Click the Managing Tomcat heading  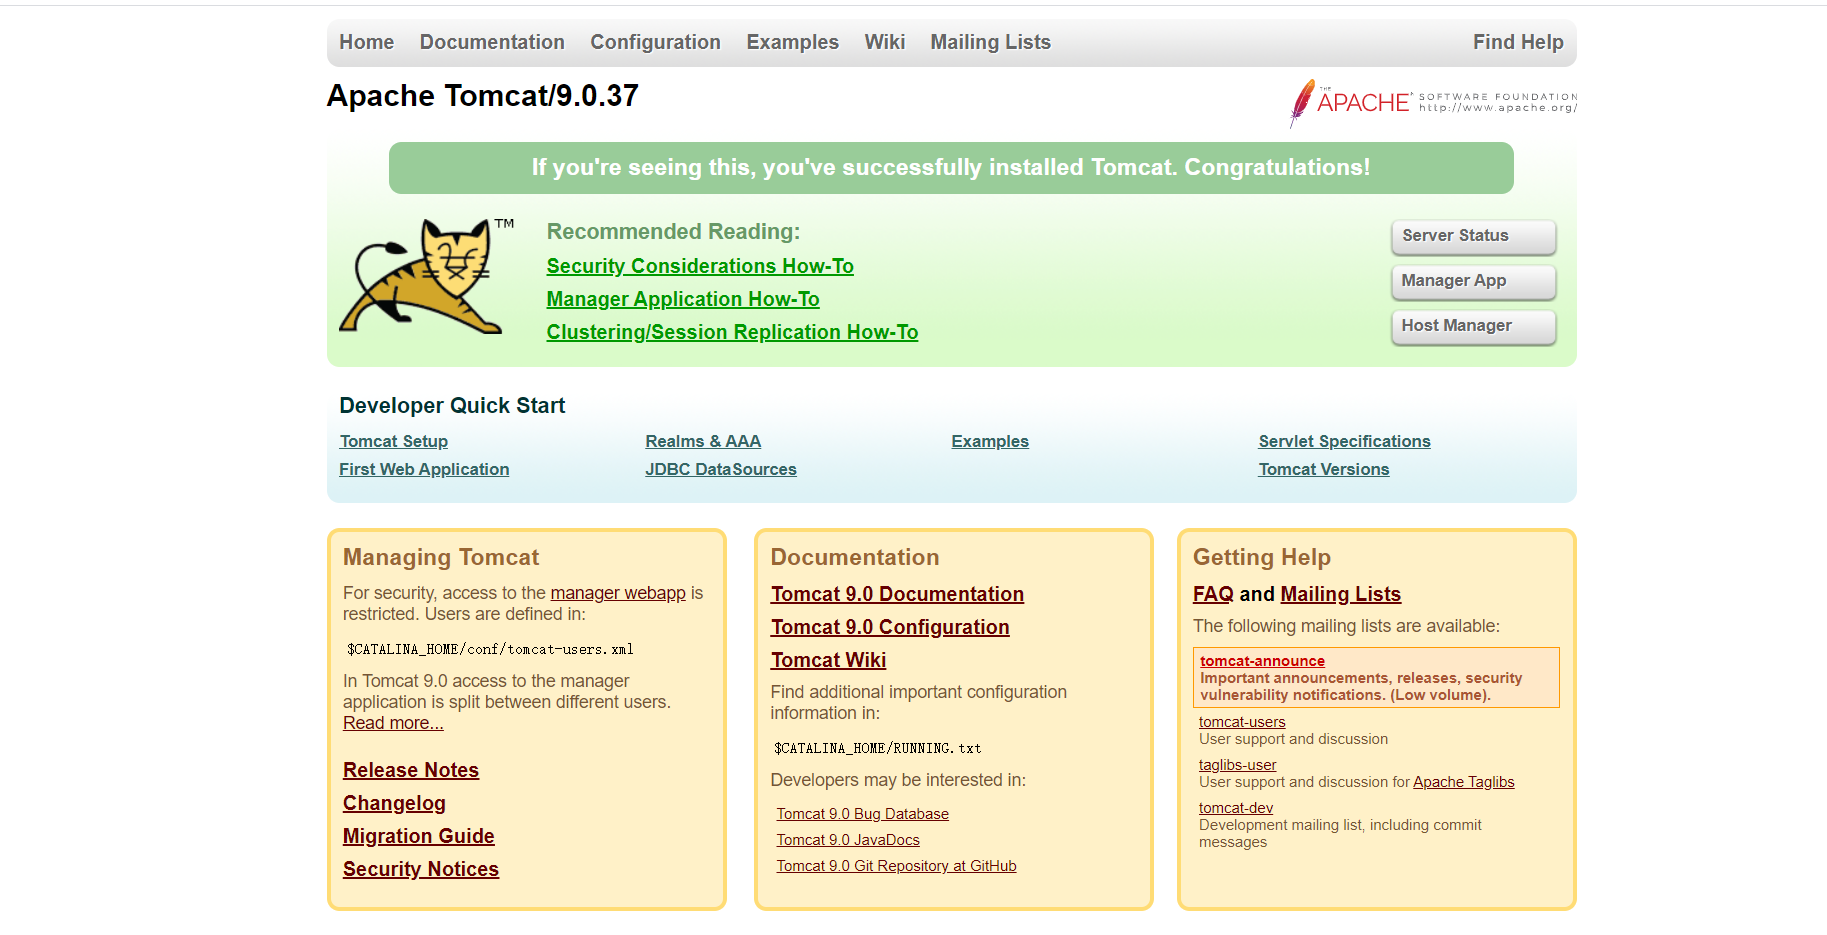(441, 558)
